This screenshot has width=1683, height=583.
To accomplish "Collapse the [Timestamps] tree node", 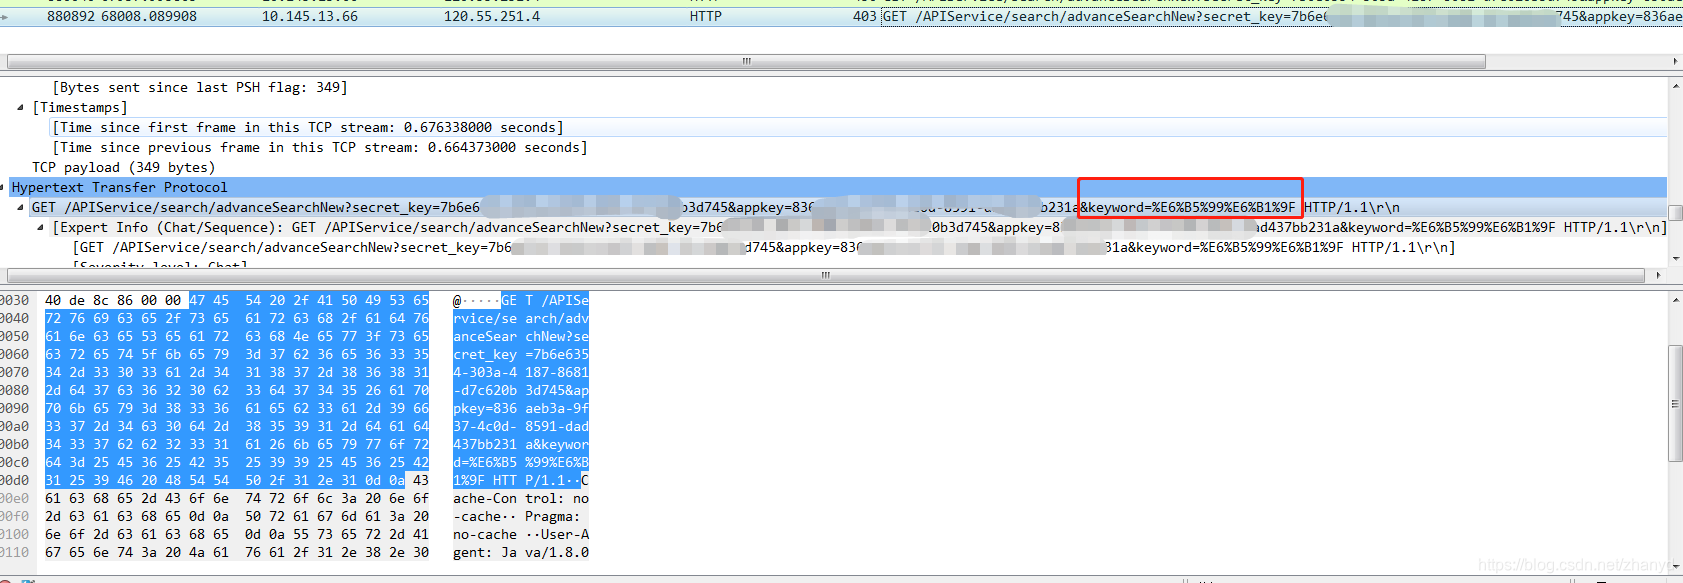I will (21, 107).
